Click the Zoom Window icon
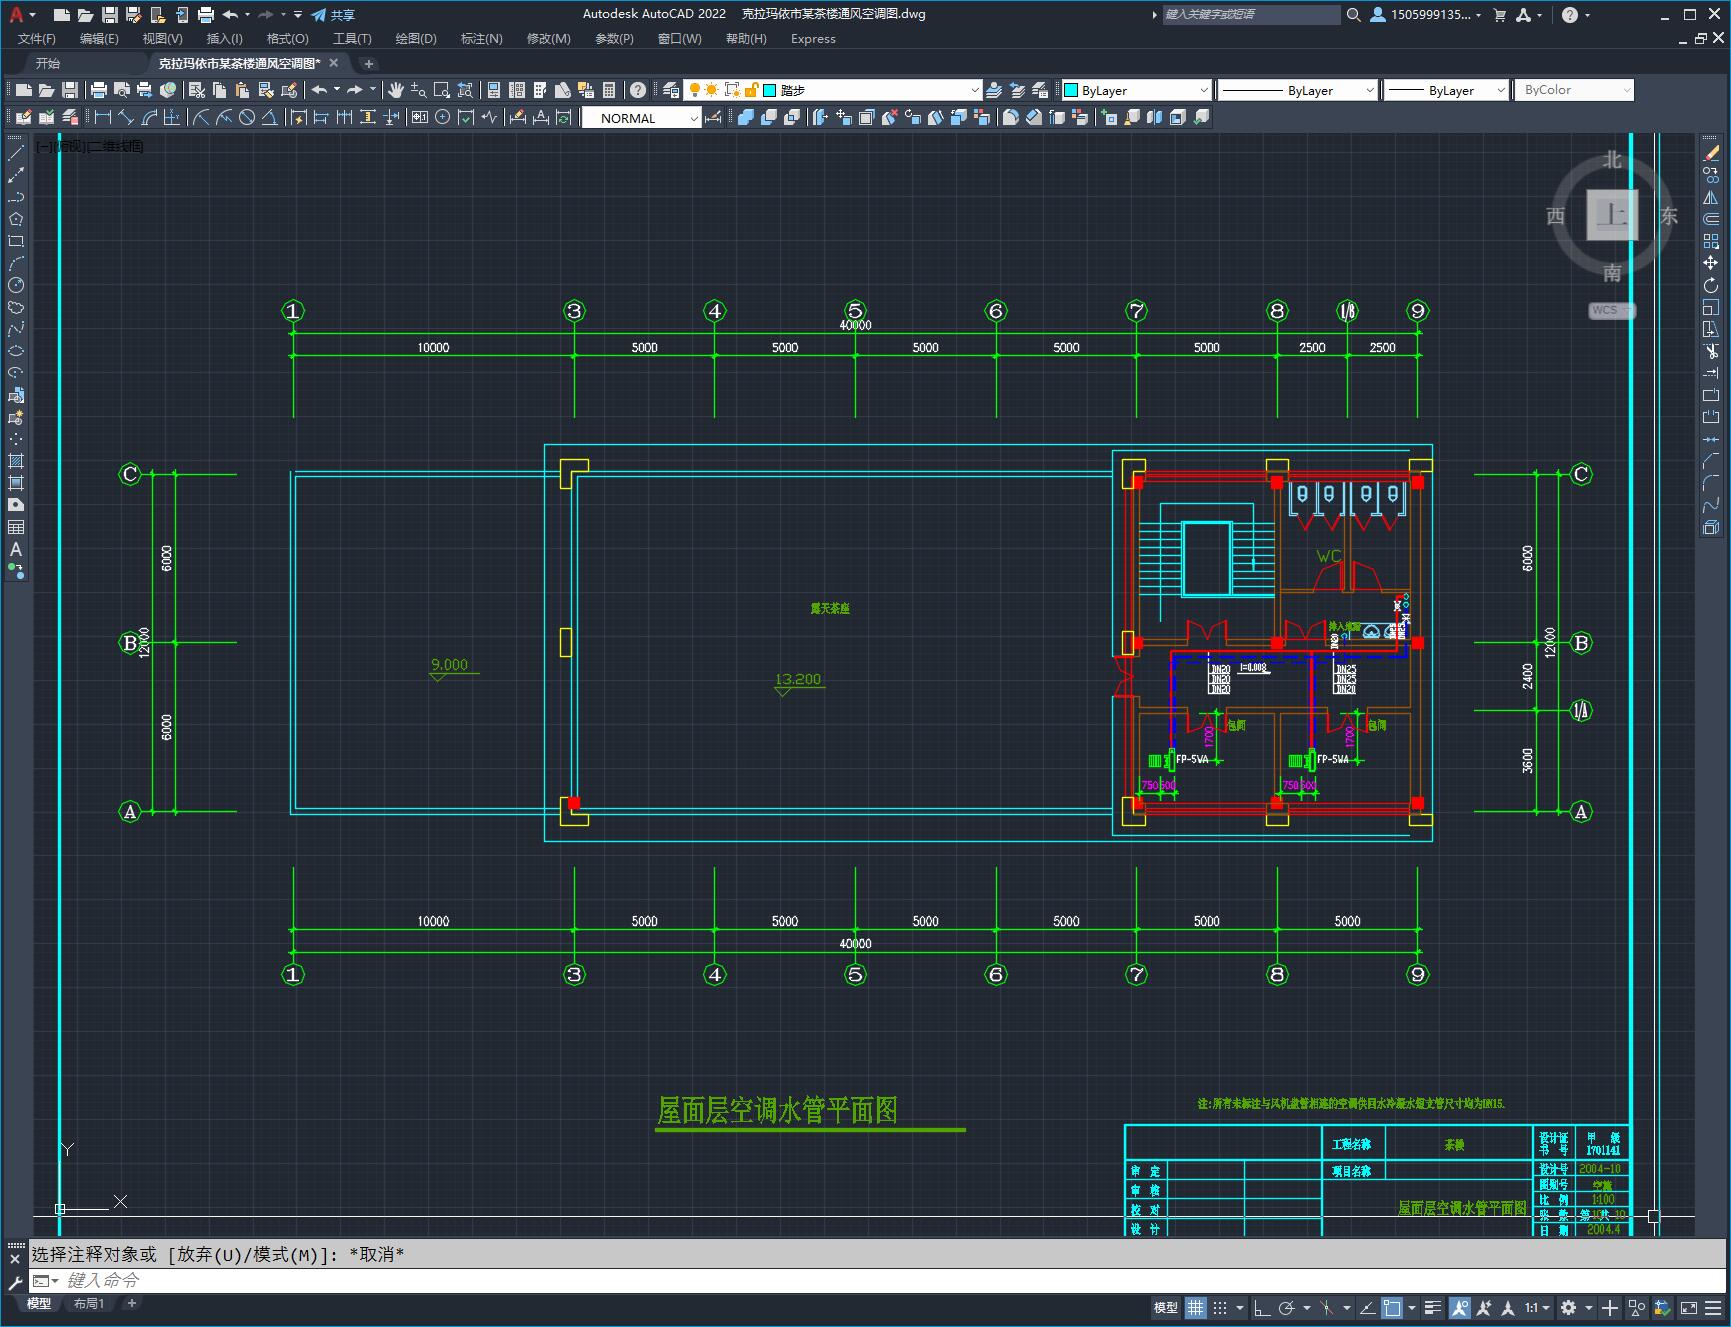 (x=441, y=90)
